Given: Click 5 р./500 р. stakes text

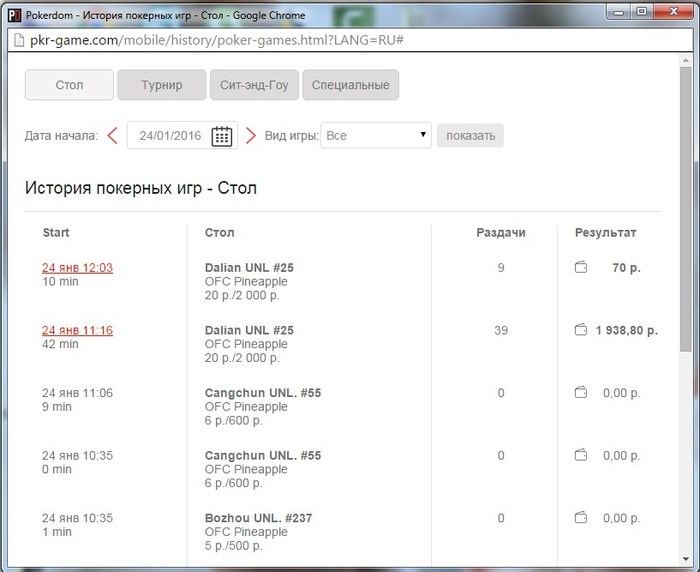Looking at the screenshot, I should (233, 546).
